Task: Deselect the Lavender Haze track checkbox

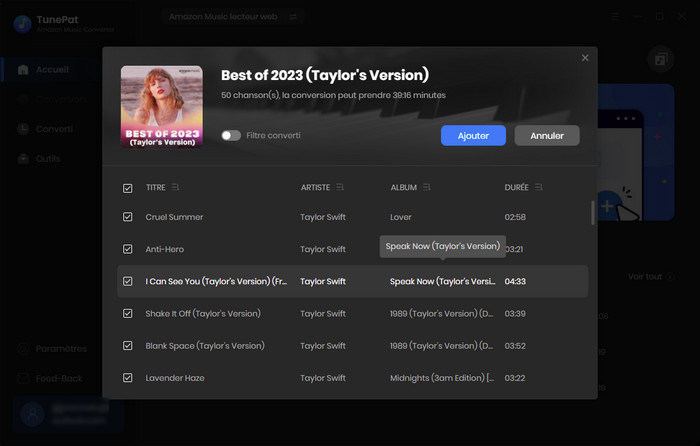Action: (x=127, y=377)
